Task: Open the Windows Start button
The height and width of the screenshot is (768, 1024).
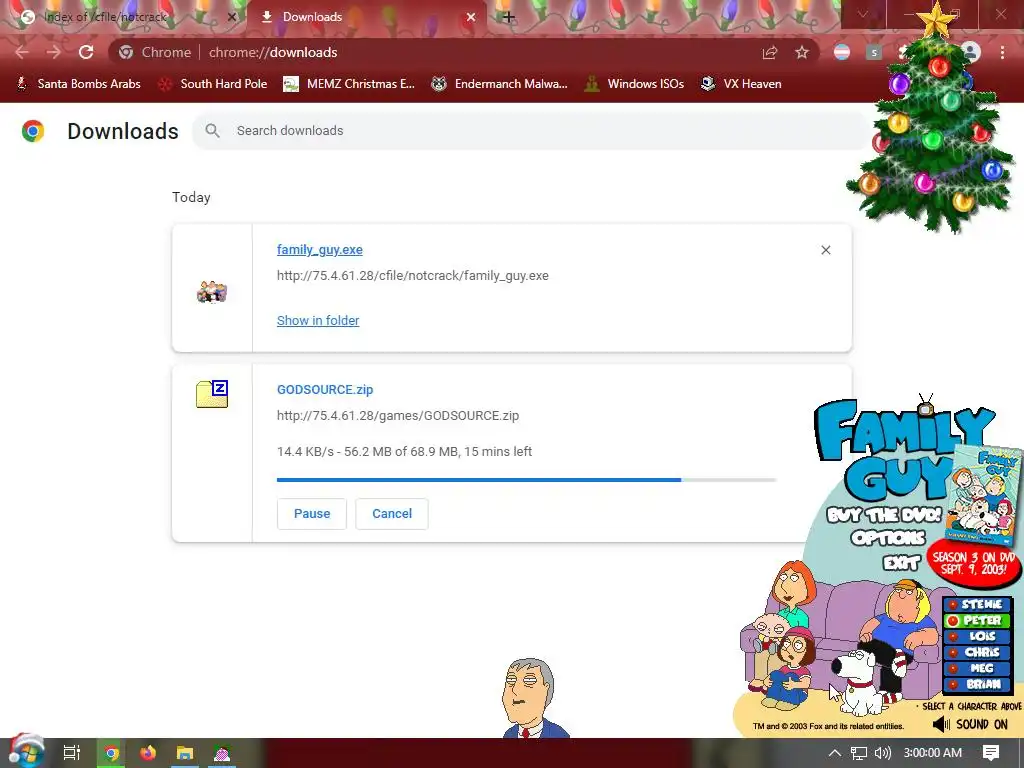Action: coord(26,751)
